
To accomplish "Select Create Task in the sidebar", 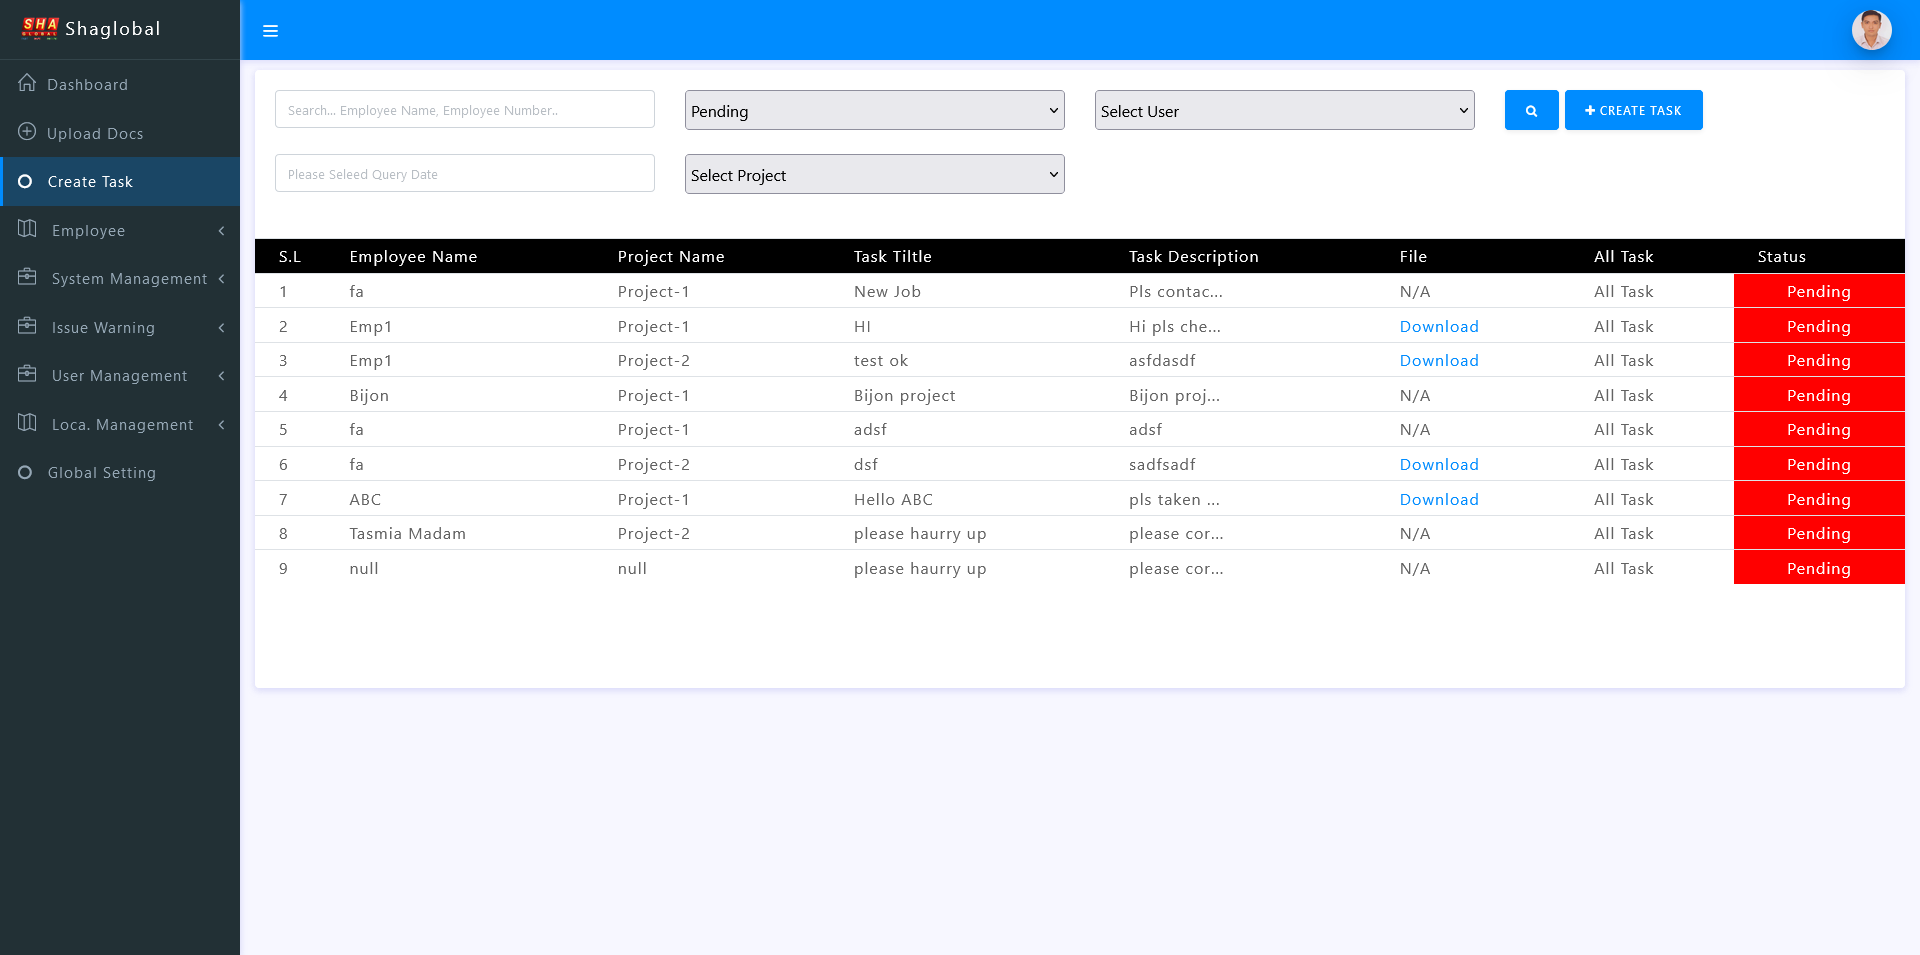I will coord(90,181).
